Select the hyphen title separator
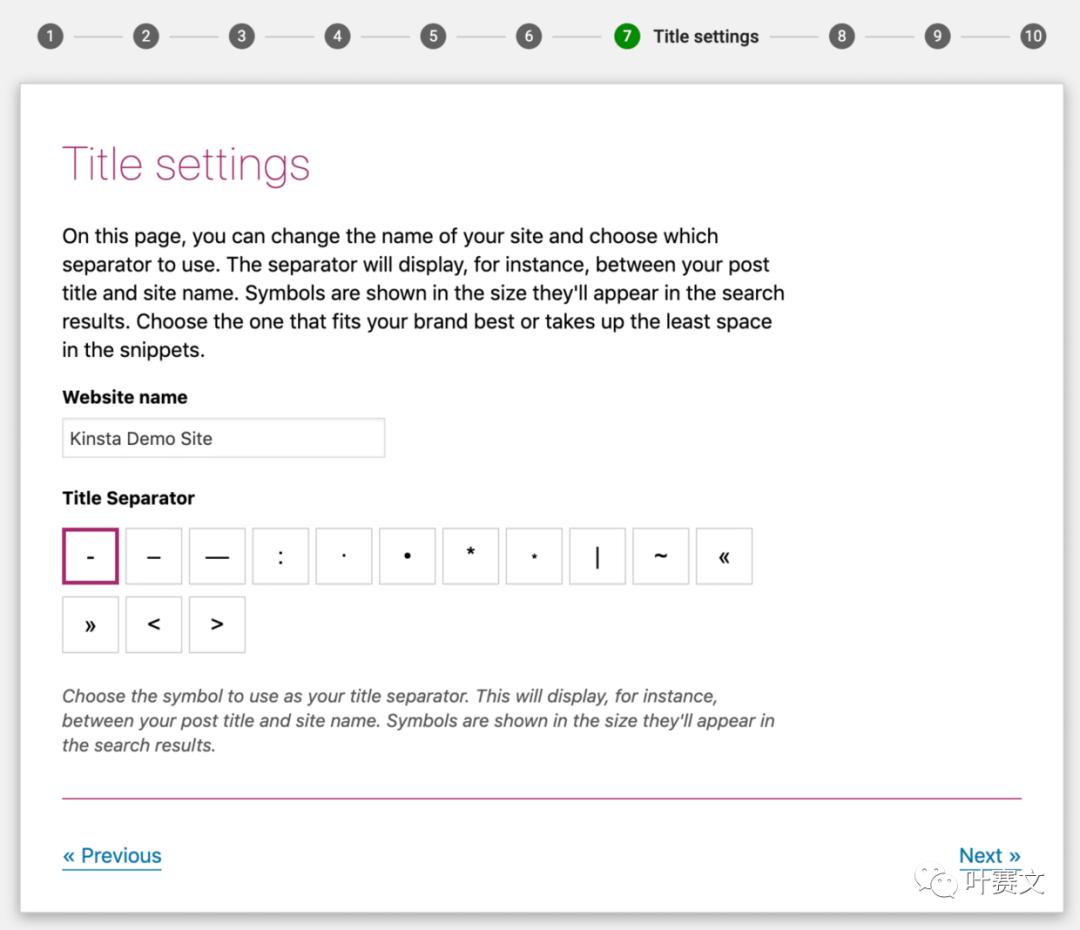This screenshot has width=1080, height=930. point(90,556)
